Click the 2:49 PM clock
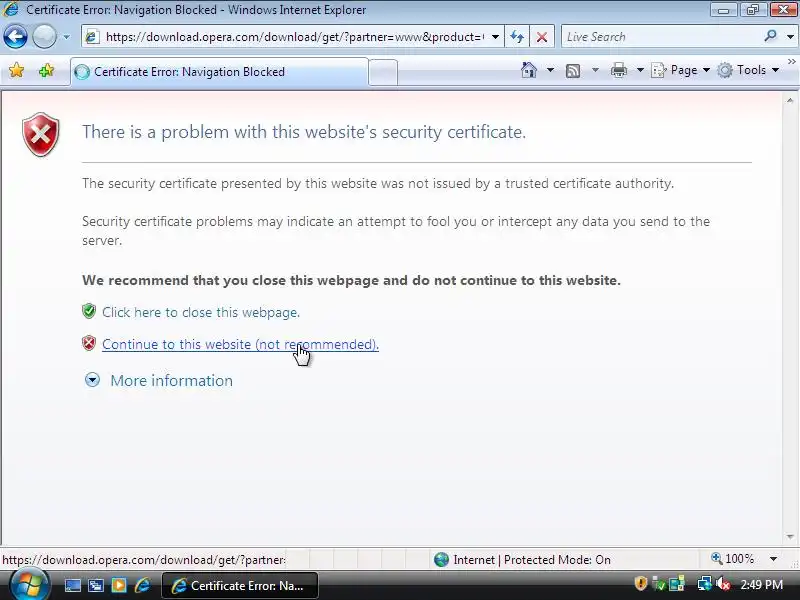Viewport: 800px width, 600px height. click(761, 585)
